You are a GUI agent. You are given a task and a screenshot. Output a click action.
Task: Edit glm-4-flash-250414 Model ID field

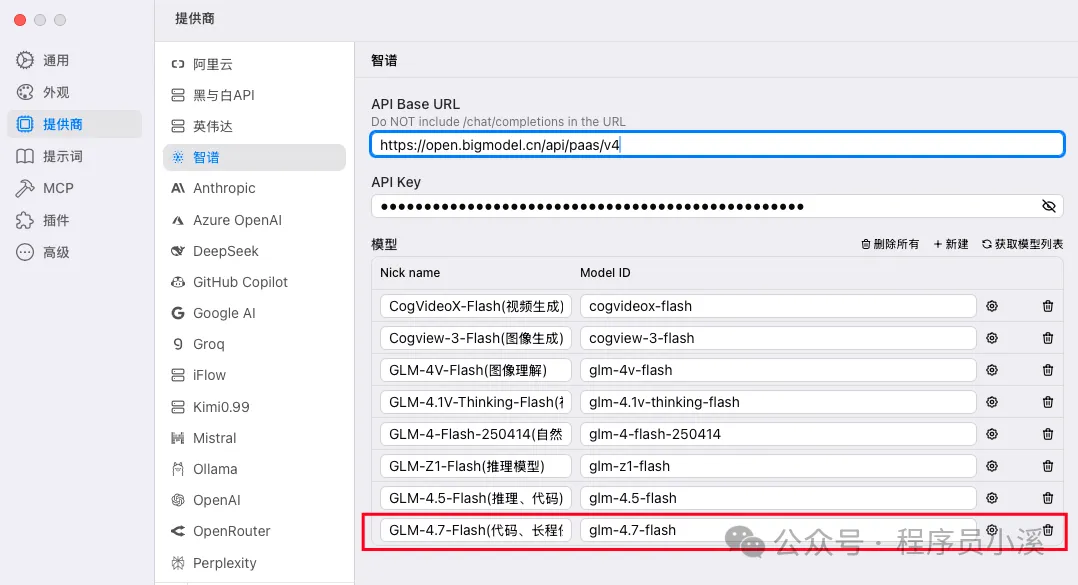point(778,434)
